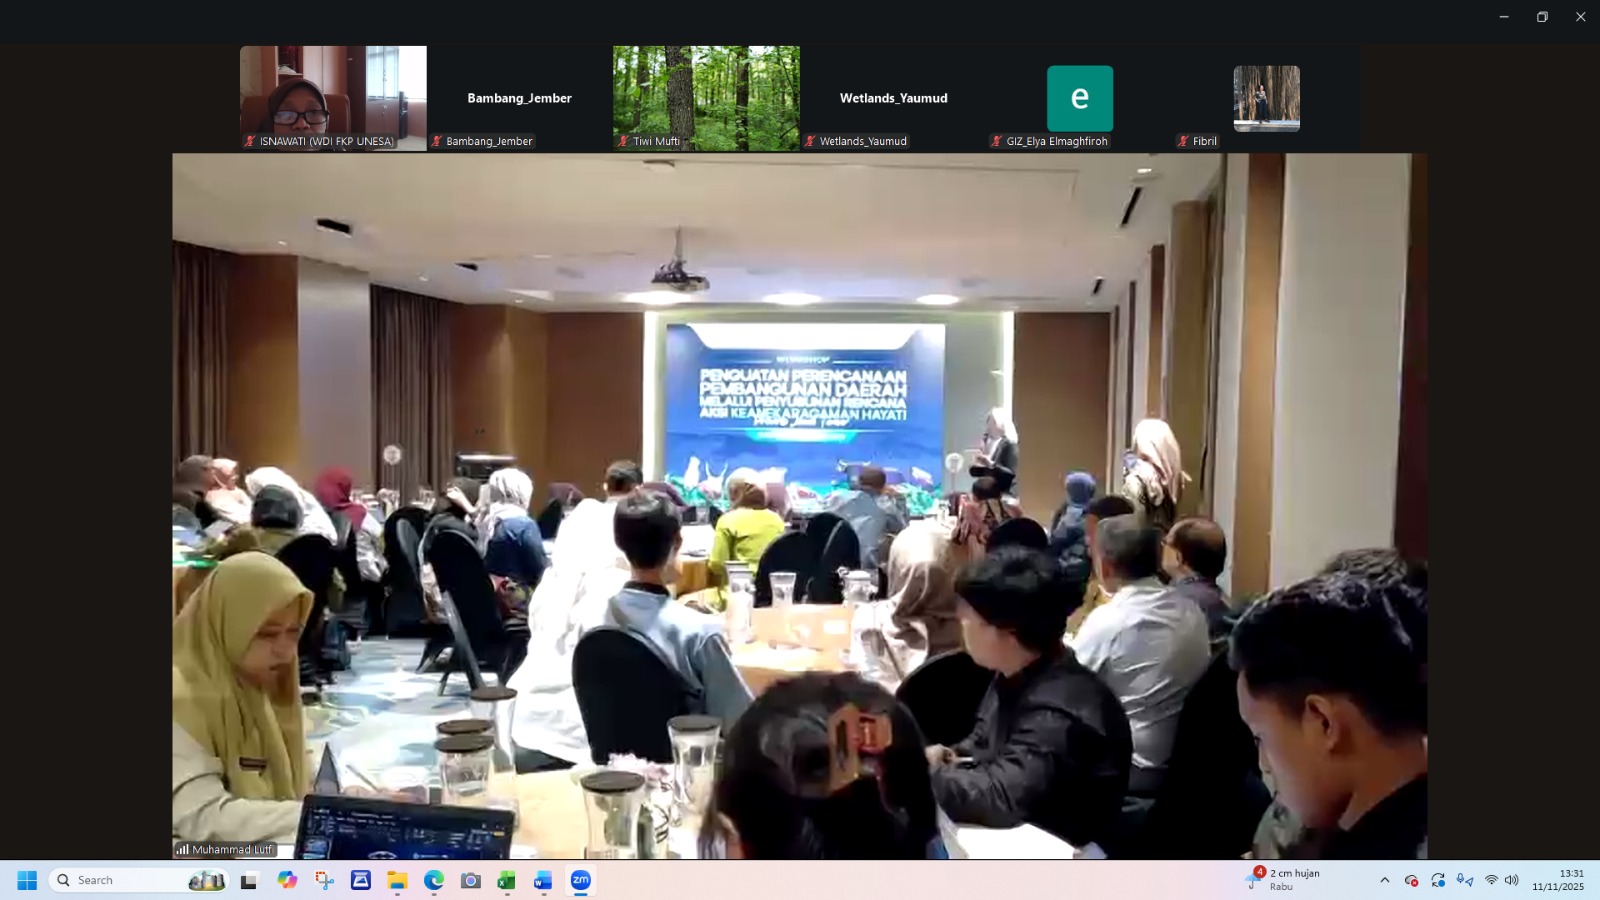
Task: Open the Zoom app in the taskbar
Action: click(580, 880)
